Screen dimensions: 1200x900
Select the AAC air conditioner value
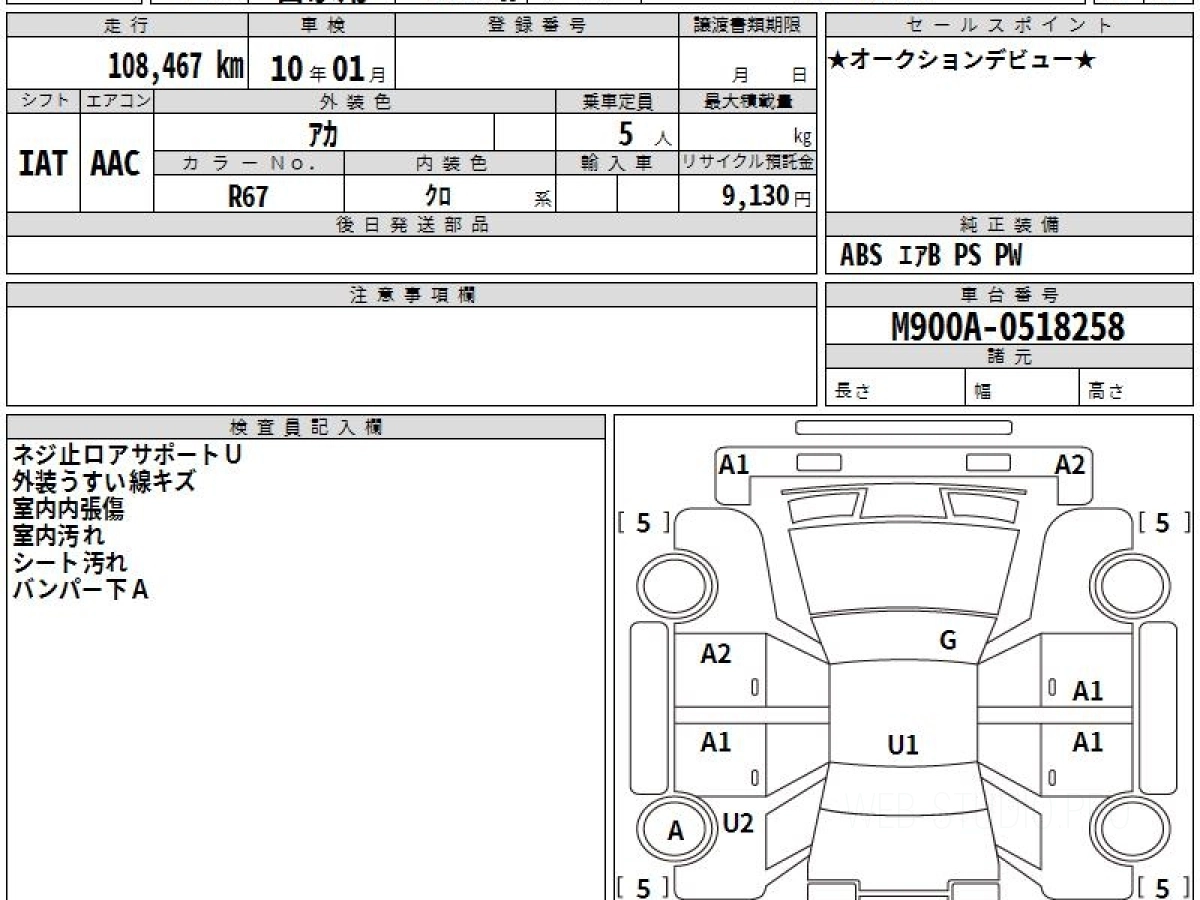116,164
